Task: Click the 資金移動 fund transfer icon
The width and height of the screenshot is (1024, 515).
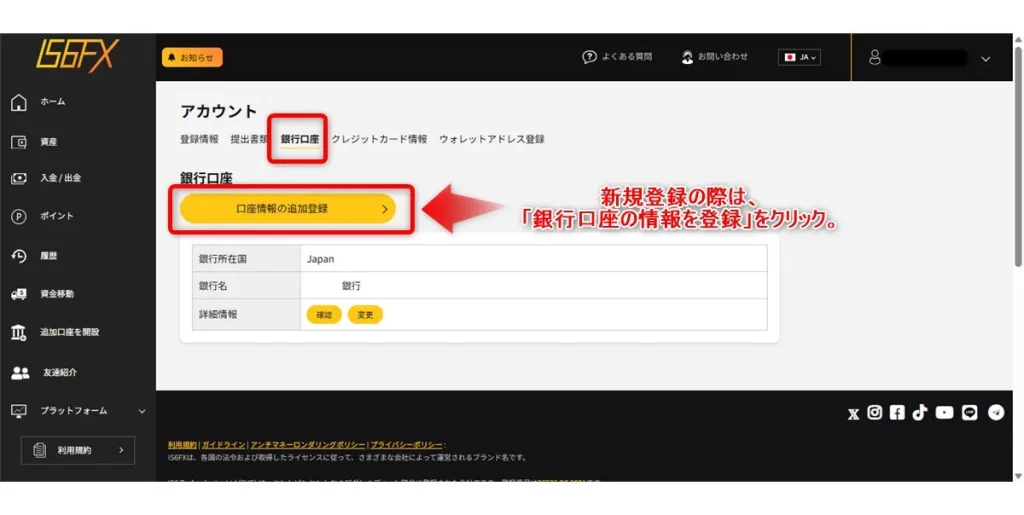Action: (x=19, y=294)
